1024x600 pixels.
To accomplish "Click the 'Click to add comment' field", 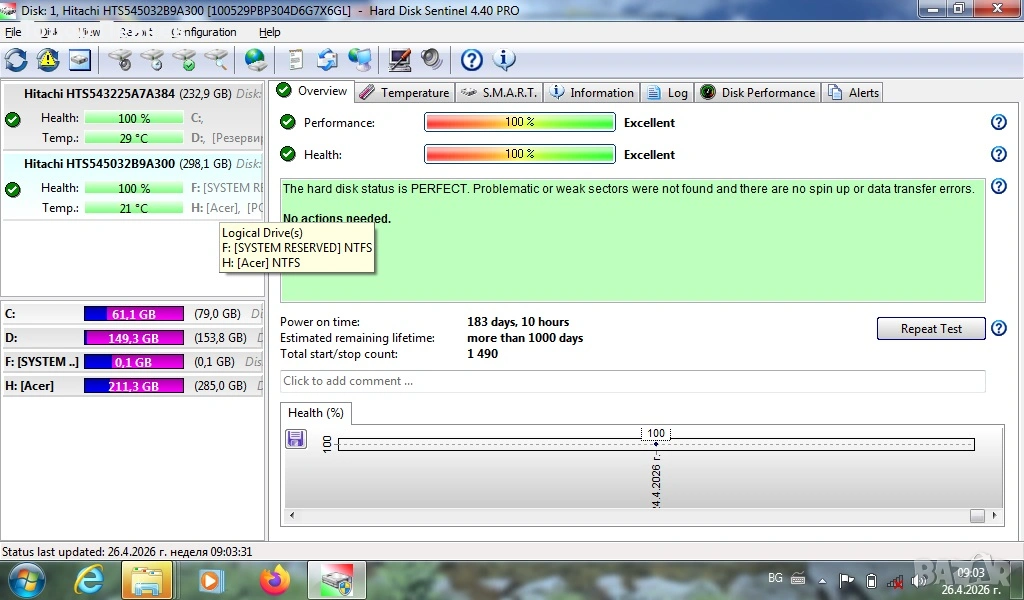I will [x=632, y=381].
